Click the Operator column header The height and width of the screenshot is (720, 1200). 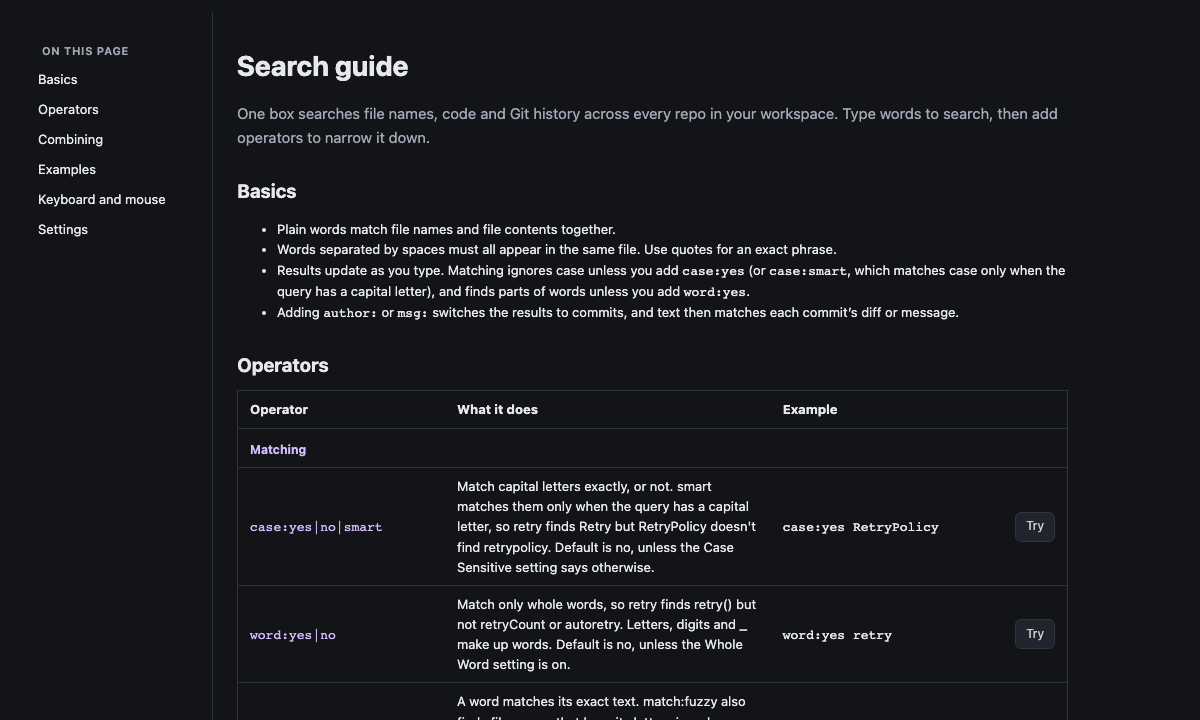pyautogui.click(x=279, y=409)
